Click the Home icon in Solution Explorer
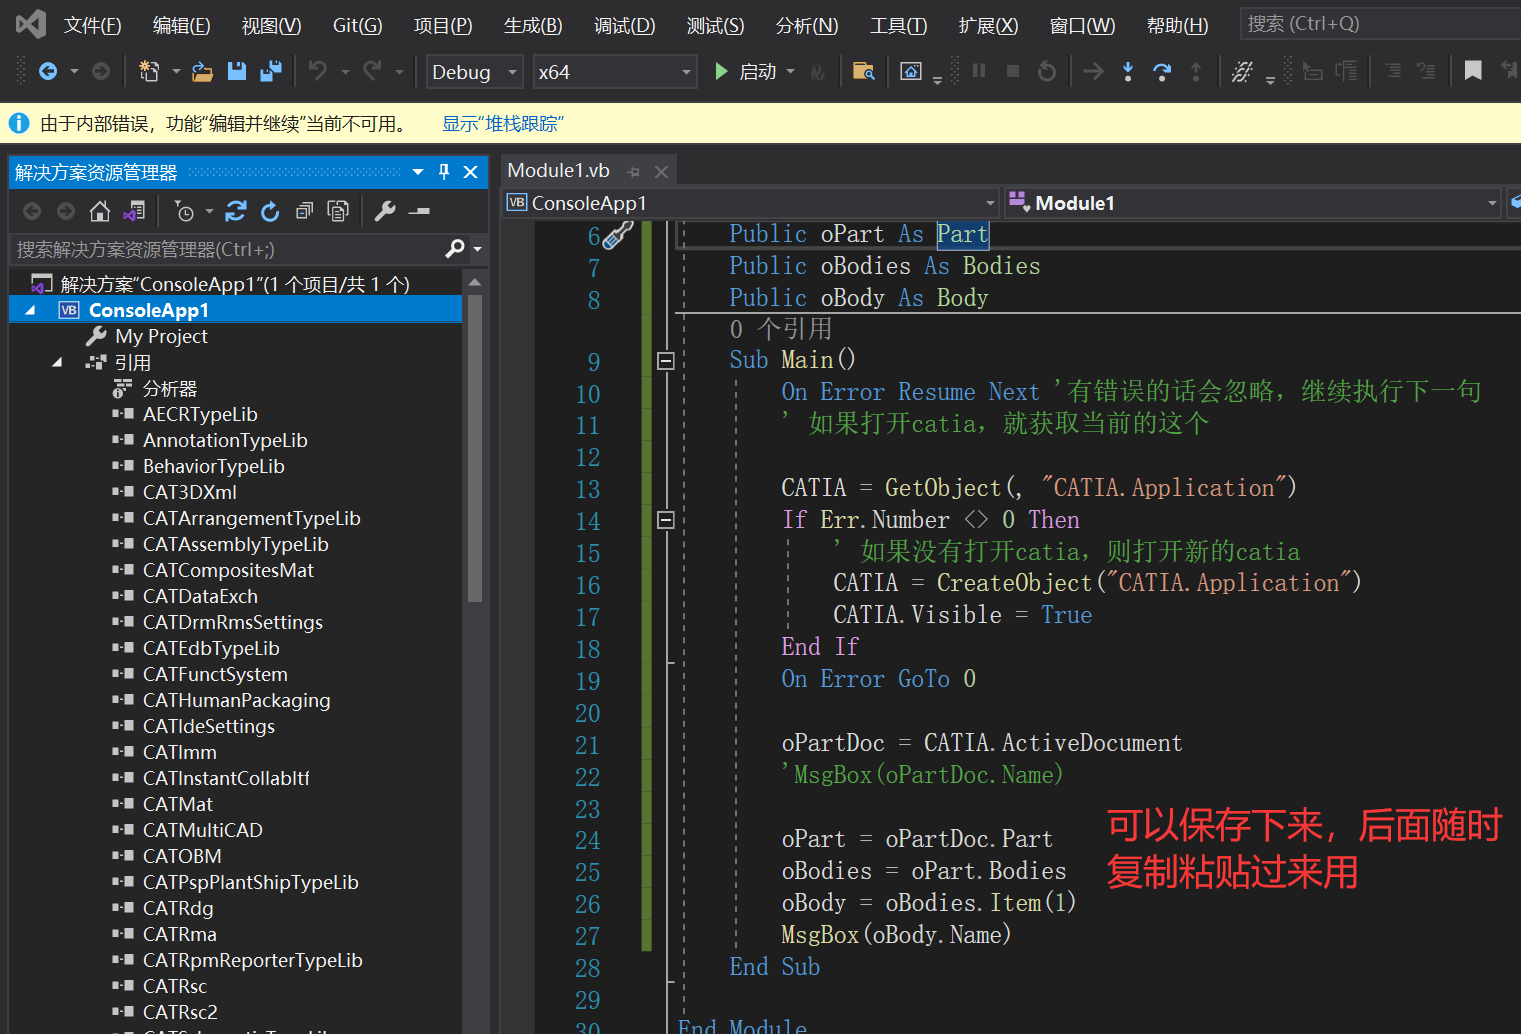Screen dimensions: 1521x1034 click(99, 211)
